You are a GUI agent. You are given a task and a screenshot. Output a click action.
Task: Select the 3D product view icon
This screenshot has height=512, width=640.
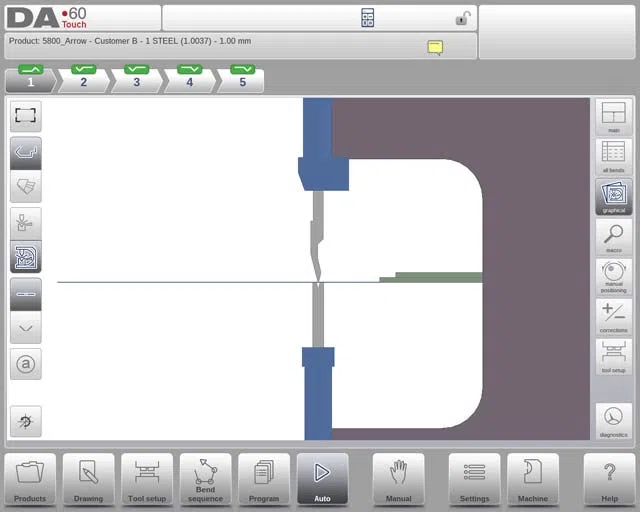[x=26, y=187]
